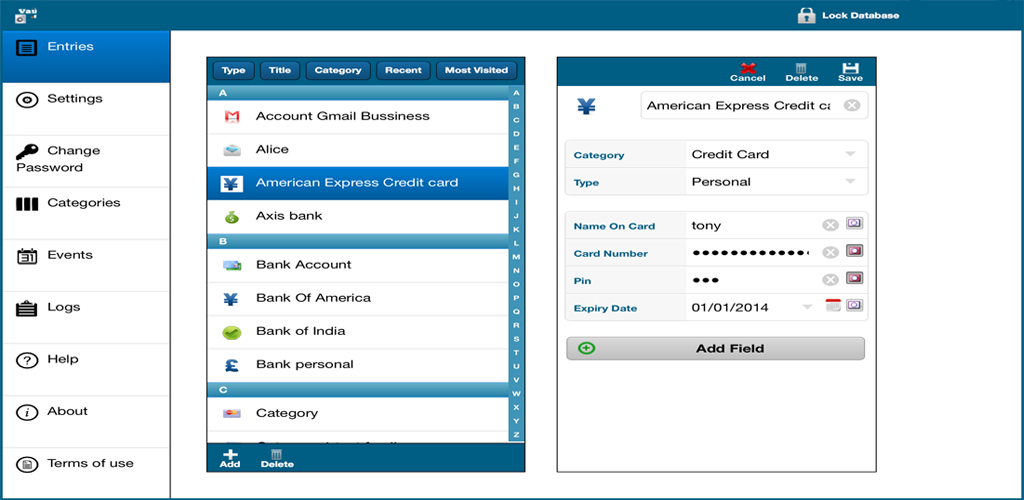This screenshot has height=500, width=1024.
Task: Open the Category dropdown showing Credit Card
Action: pos(776,155)
